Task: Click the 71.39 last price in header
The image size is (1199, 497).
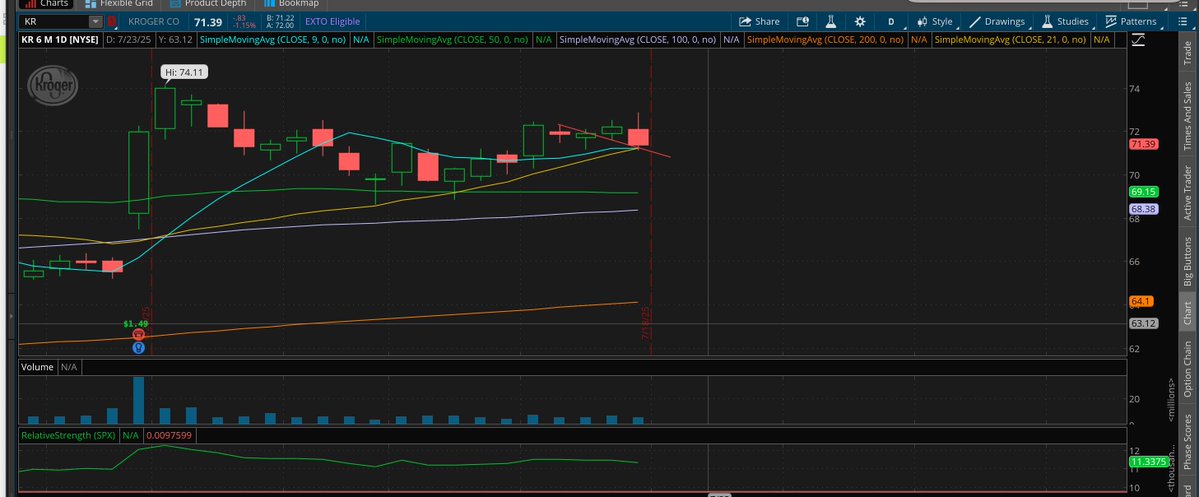Action: click(207, 21)
